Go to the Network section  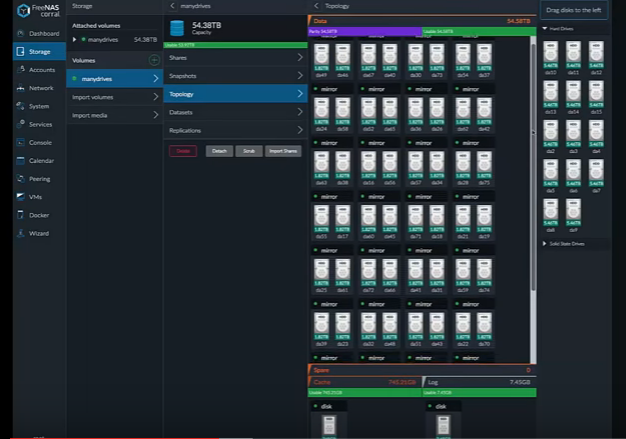pos(39,88)
